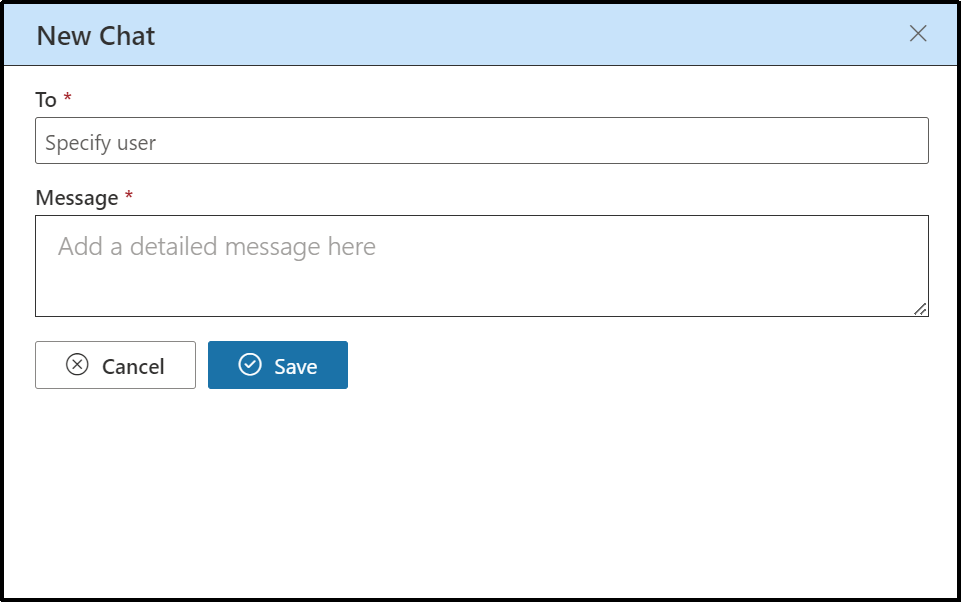Click the circled checkmark icon inside Save
This screenshot has width=962, height=603.
click(250, 364)
